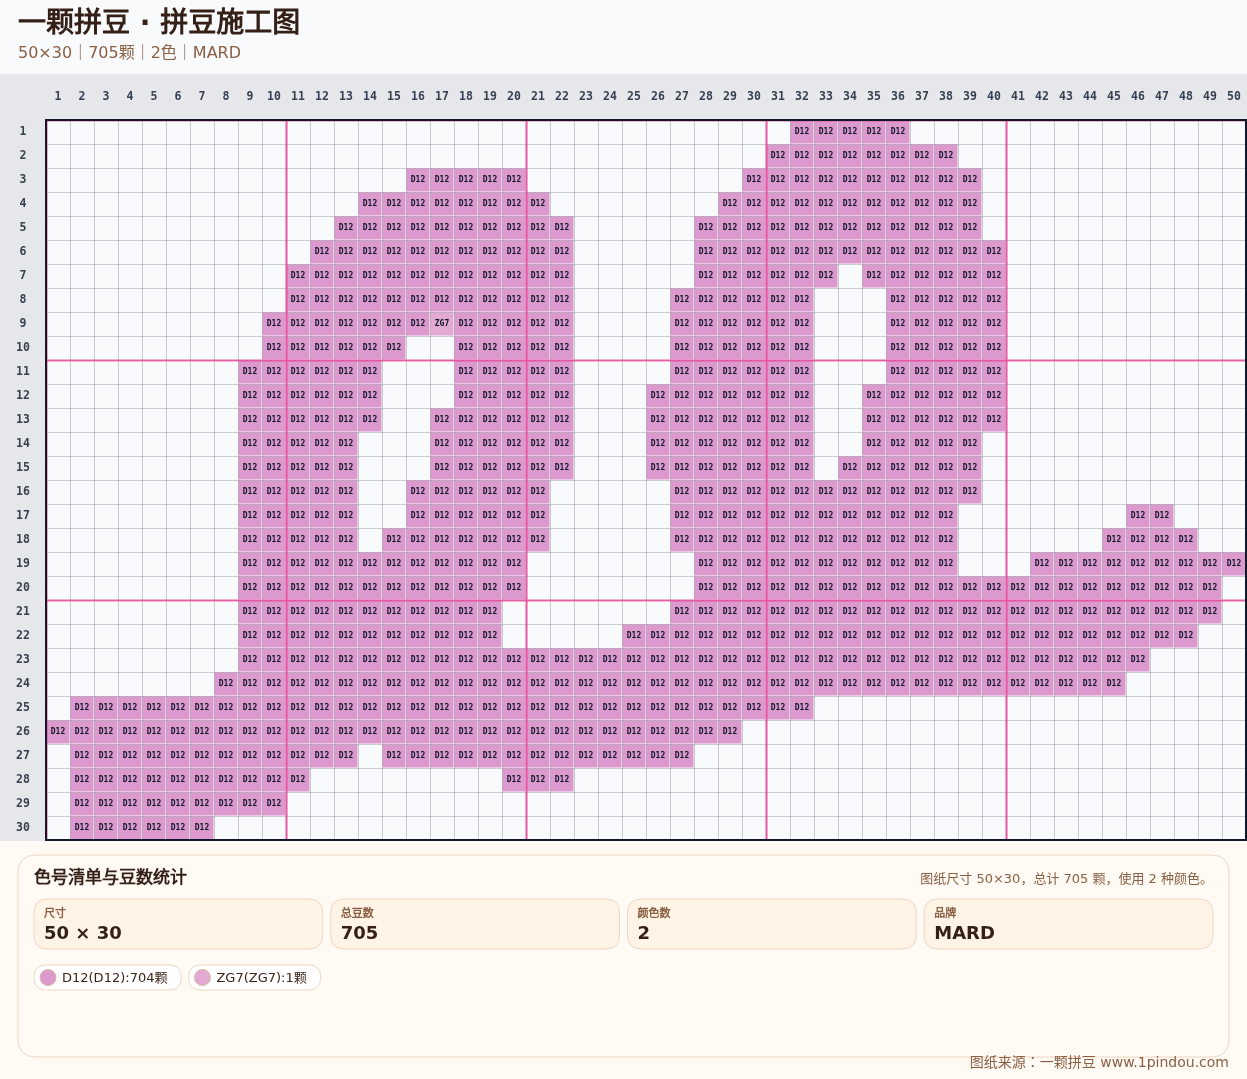Click column header 40
The height and width of the screenshot is (1079, 1247).
click(x=994, y=96)
